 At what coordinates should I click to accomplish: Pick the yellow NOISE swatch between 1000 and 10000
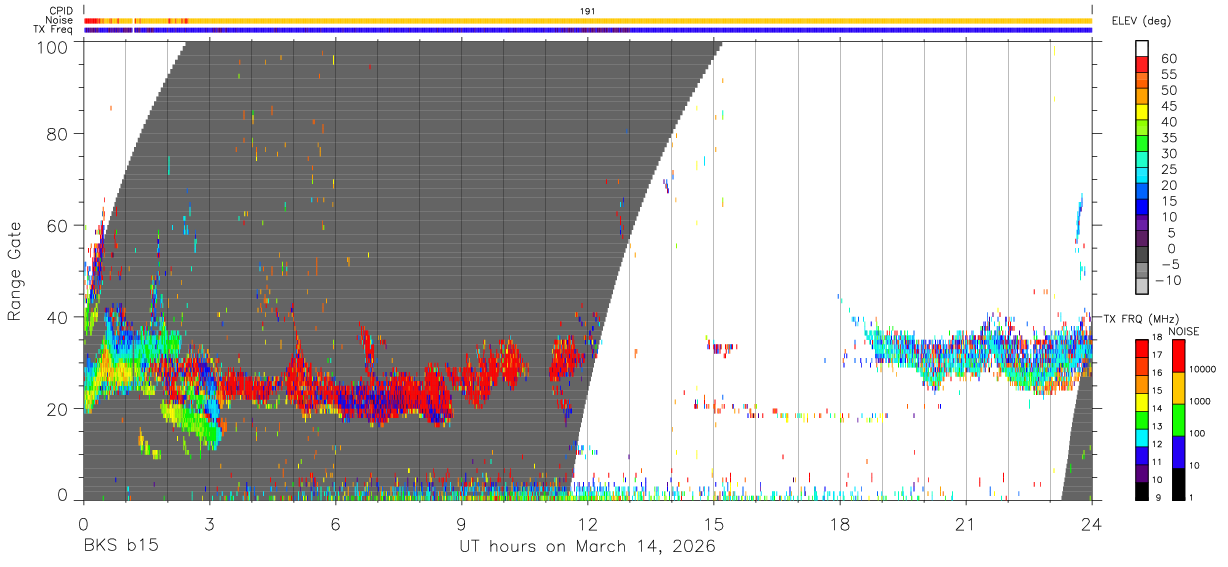[1177, 388]
